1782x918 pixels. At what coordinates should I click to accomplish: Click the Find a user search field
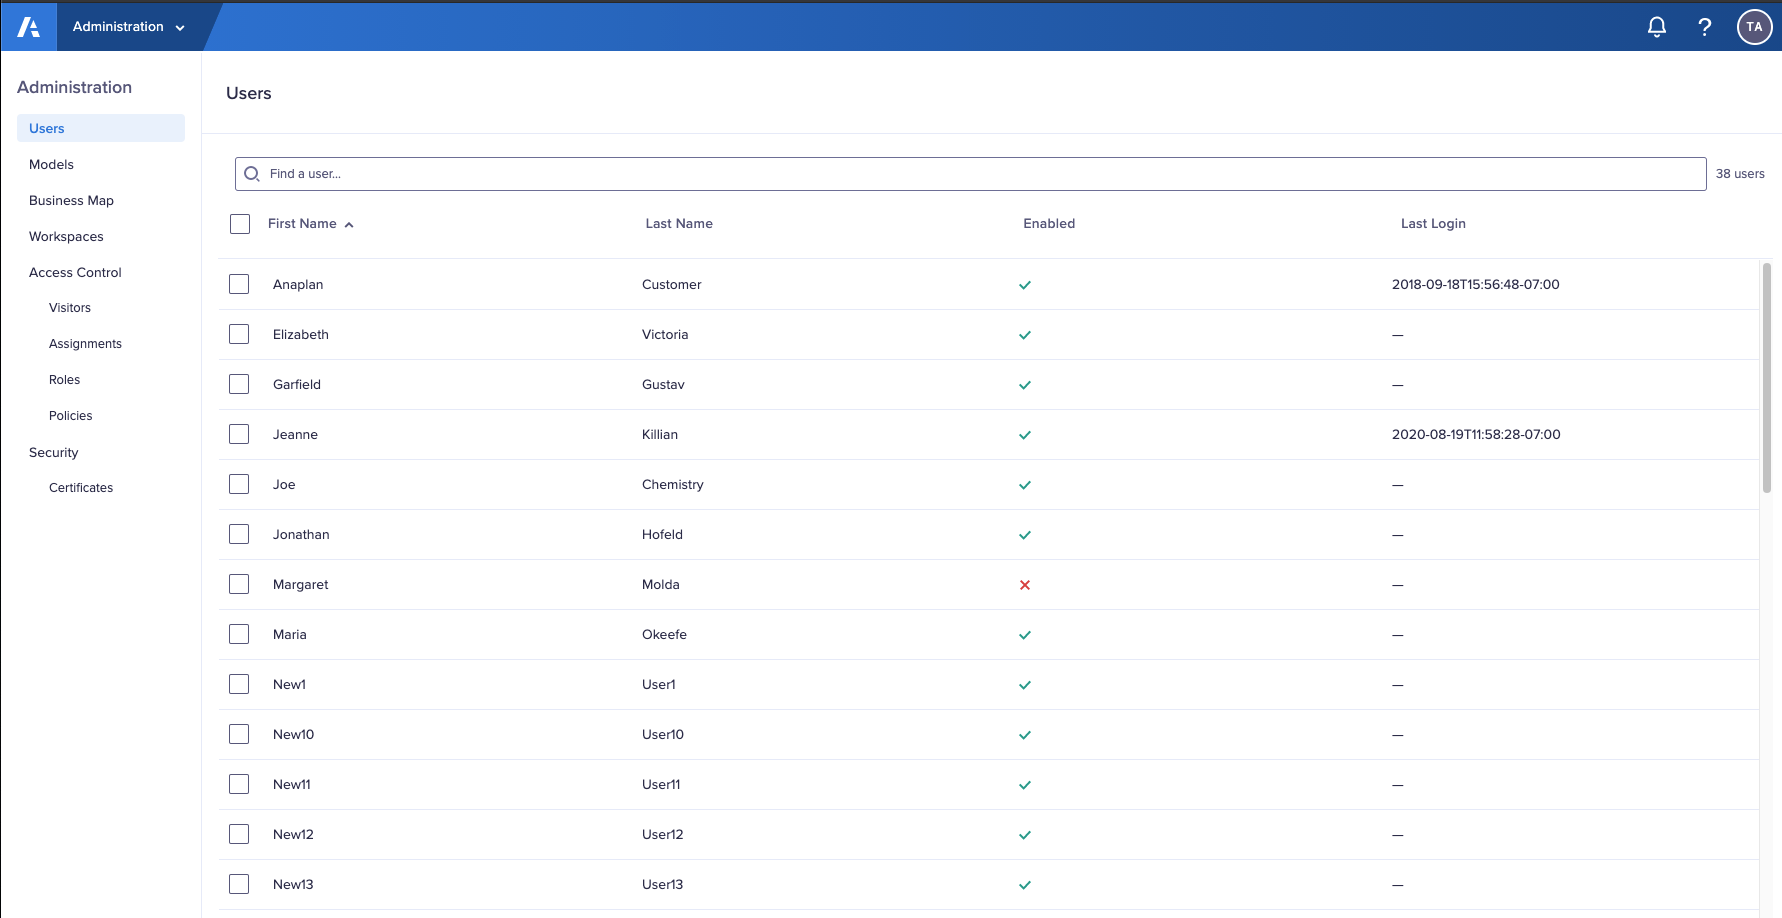[x=970, y=174]
